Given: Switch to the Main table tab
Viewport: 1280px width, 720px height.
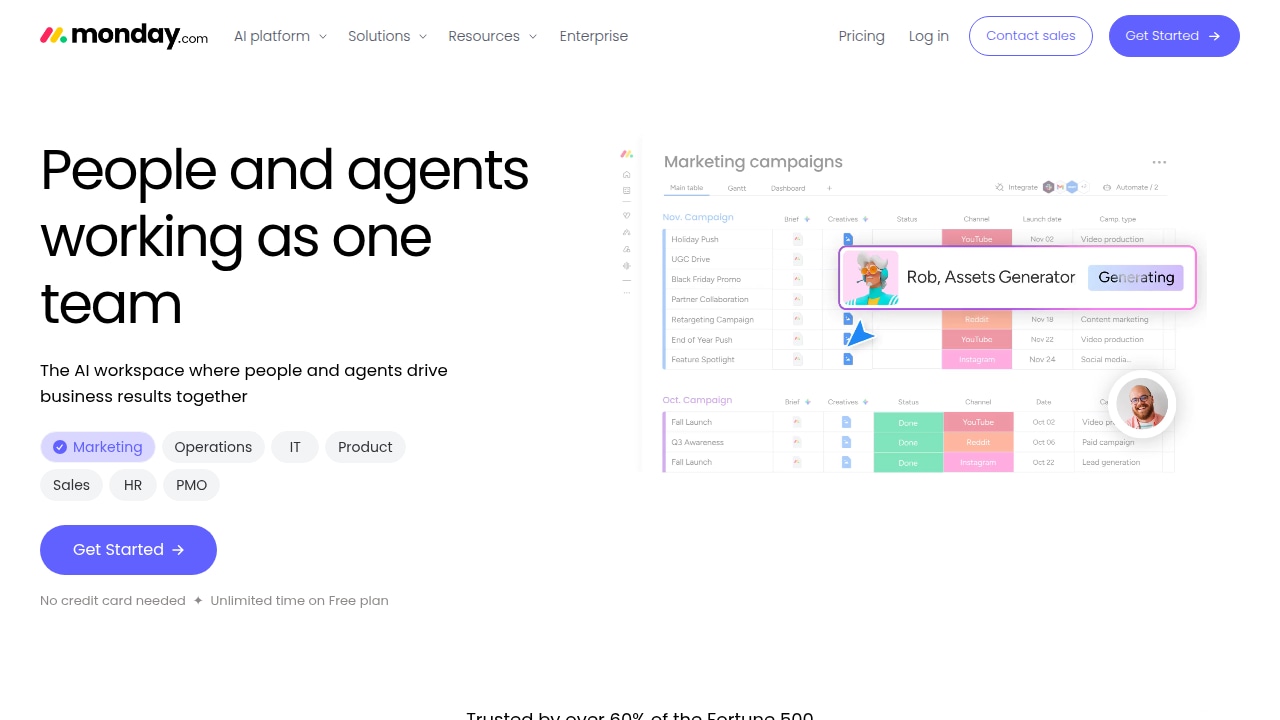Looking at the screenshot, I should pyautogui.click(x=687, y=188).
